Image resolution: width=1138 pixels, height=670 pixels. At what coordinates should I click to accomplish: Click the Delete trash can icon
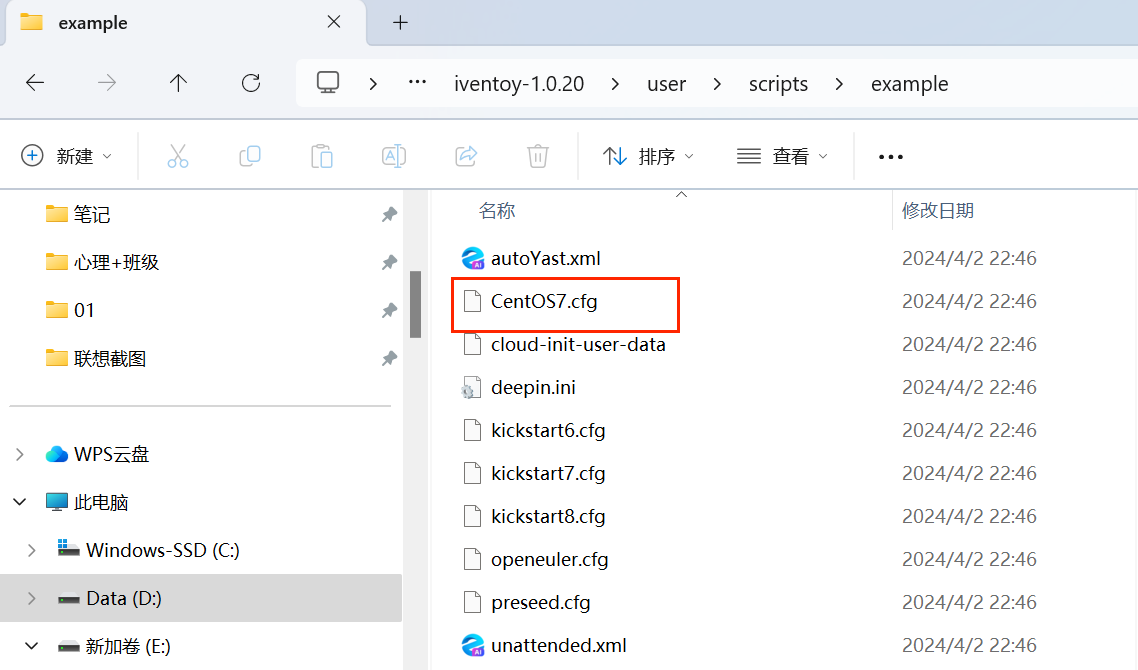coord(538,156)
